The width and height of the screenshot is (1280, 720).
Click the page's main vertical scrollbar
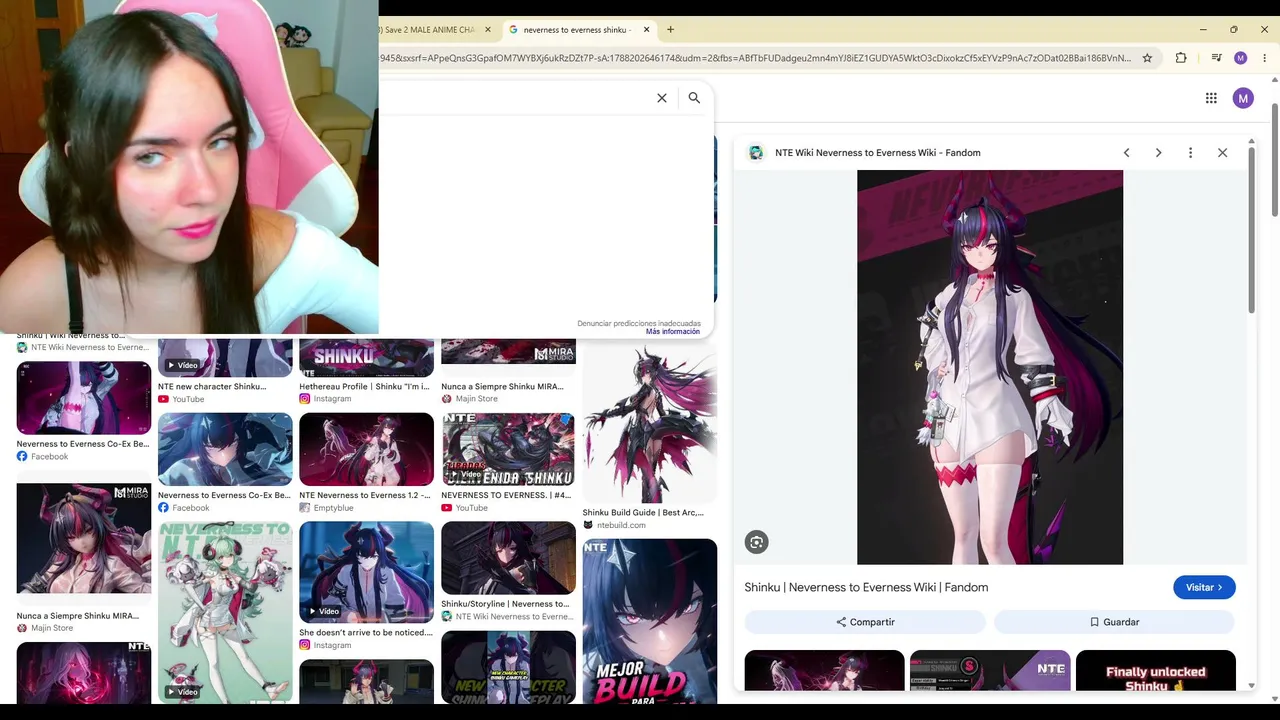1275,158
